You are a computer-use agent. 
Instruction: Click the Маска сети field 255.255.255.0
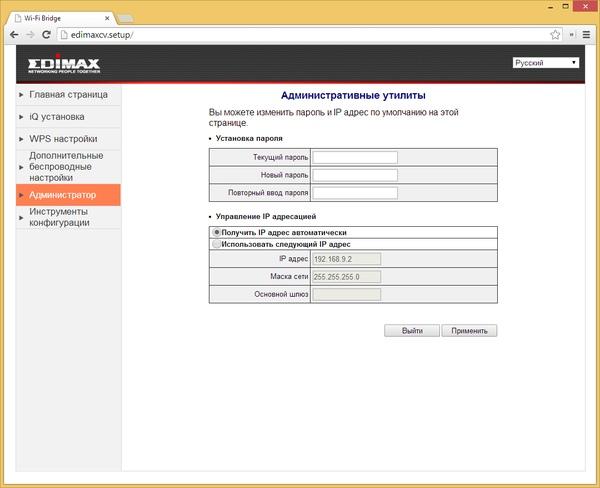[x=347, y=277]
